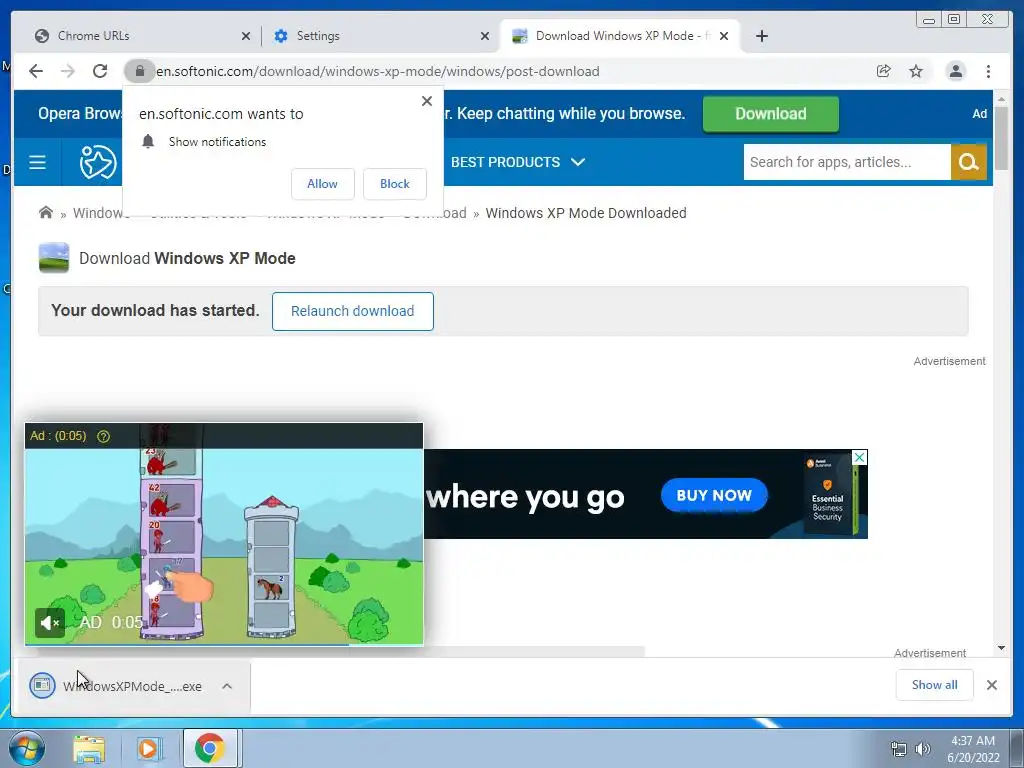Click the Windows XP Mode Downloaded breadcrumb text
This screenshot has height=768, width=1024.
click(x=586, y=213)
